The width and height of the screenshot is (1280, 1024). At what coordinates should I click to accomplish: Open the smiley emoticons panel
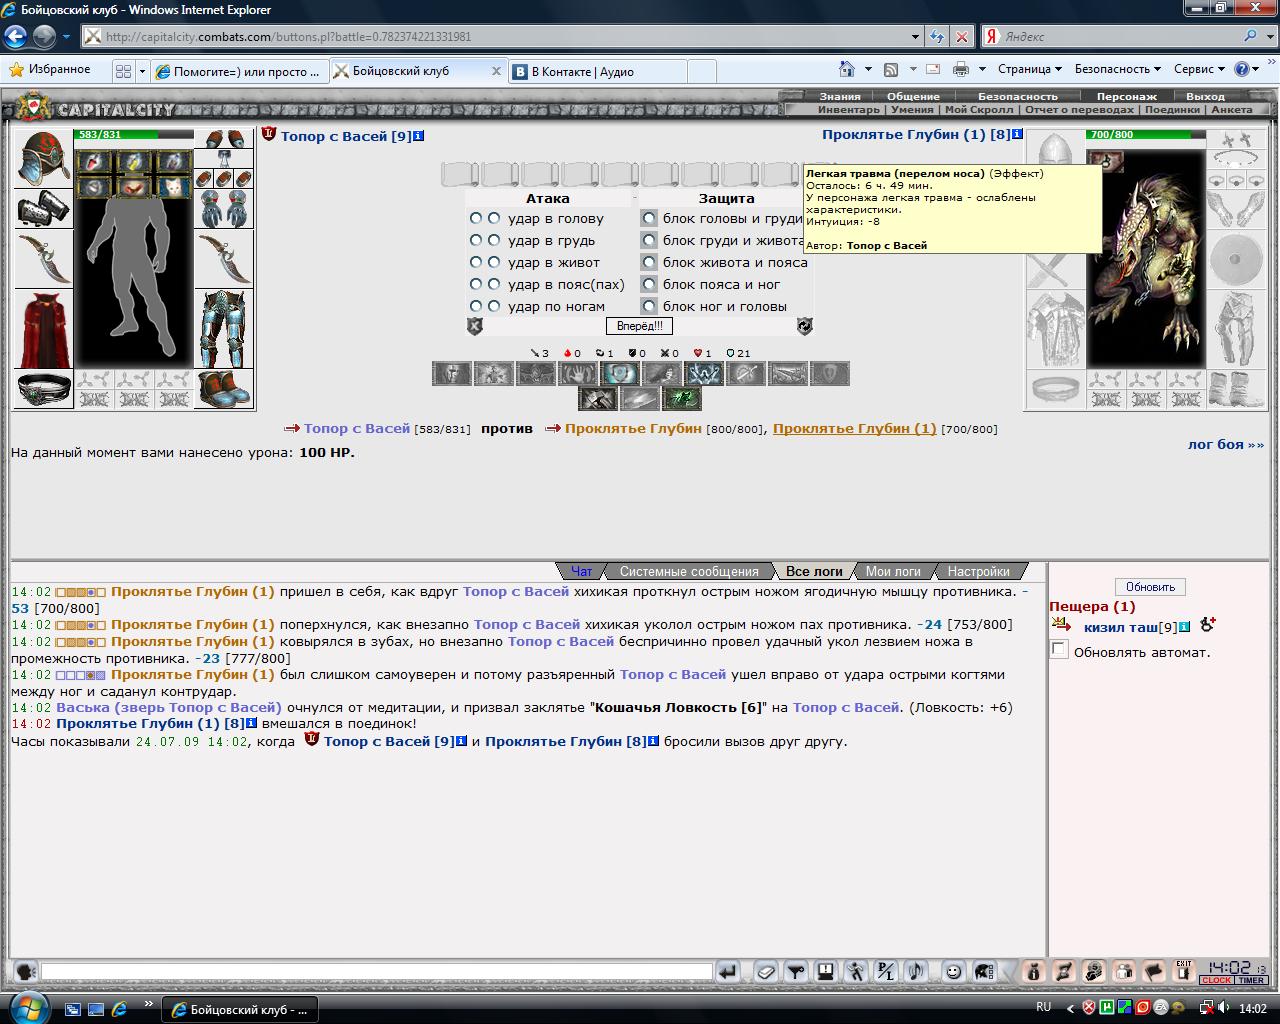point(954,971)
